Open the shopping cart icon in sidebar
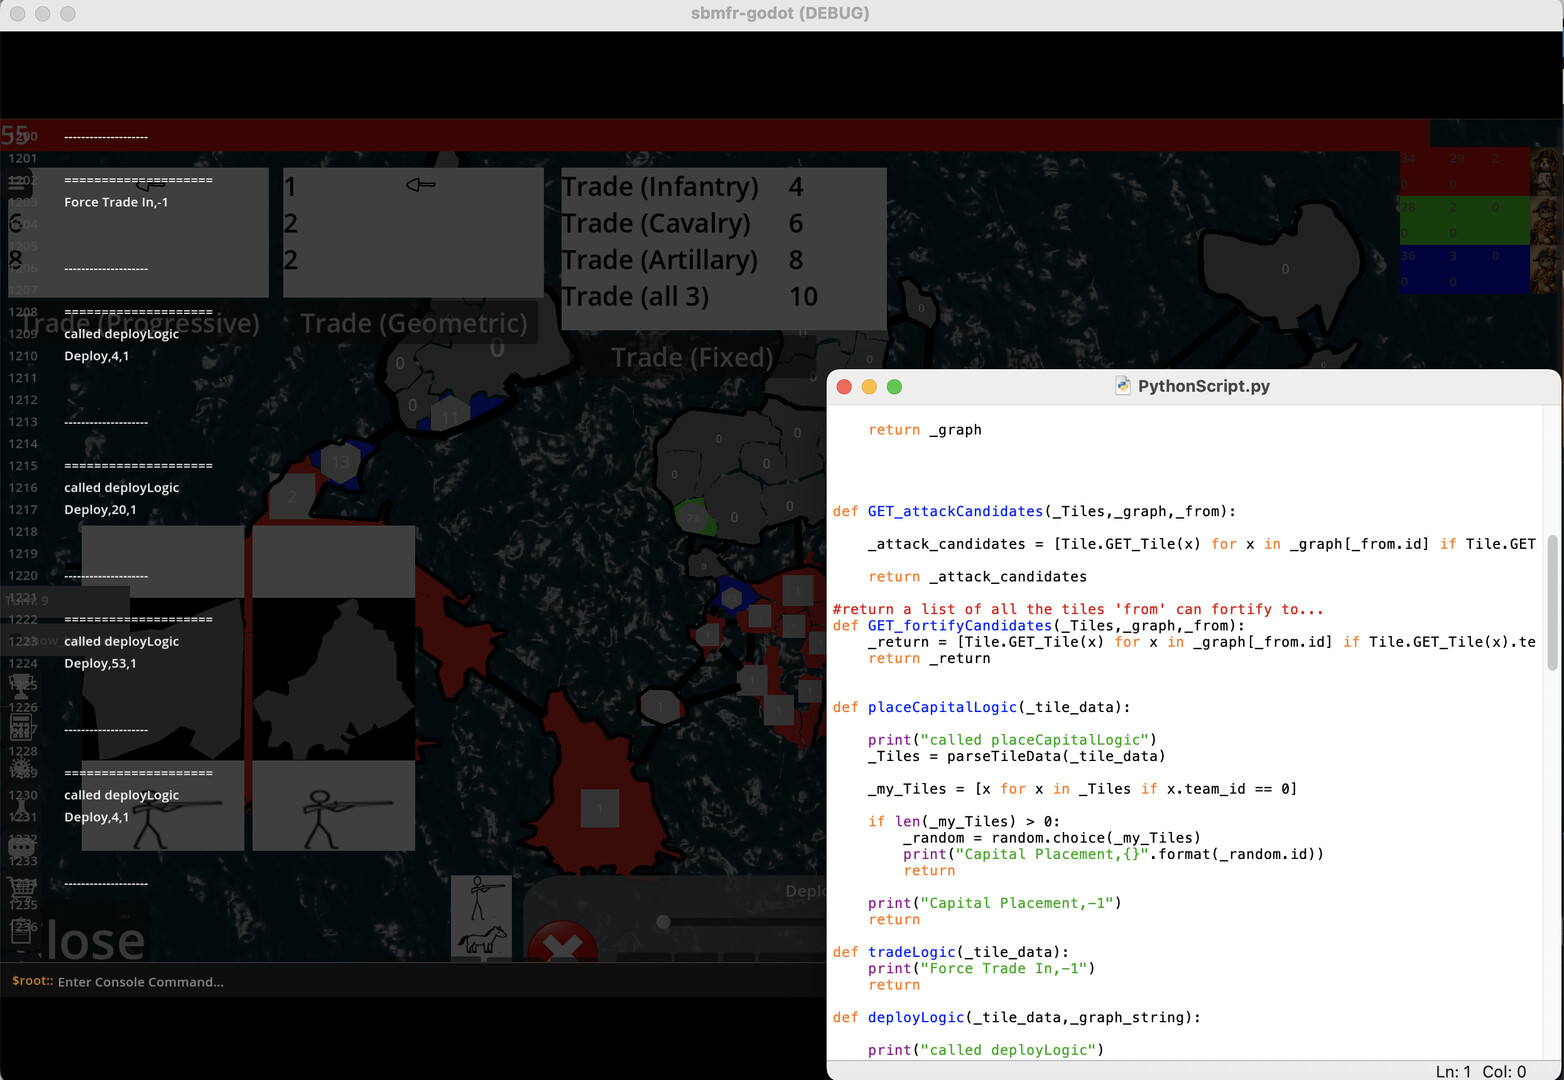 [x=21, y=887]
